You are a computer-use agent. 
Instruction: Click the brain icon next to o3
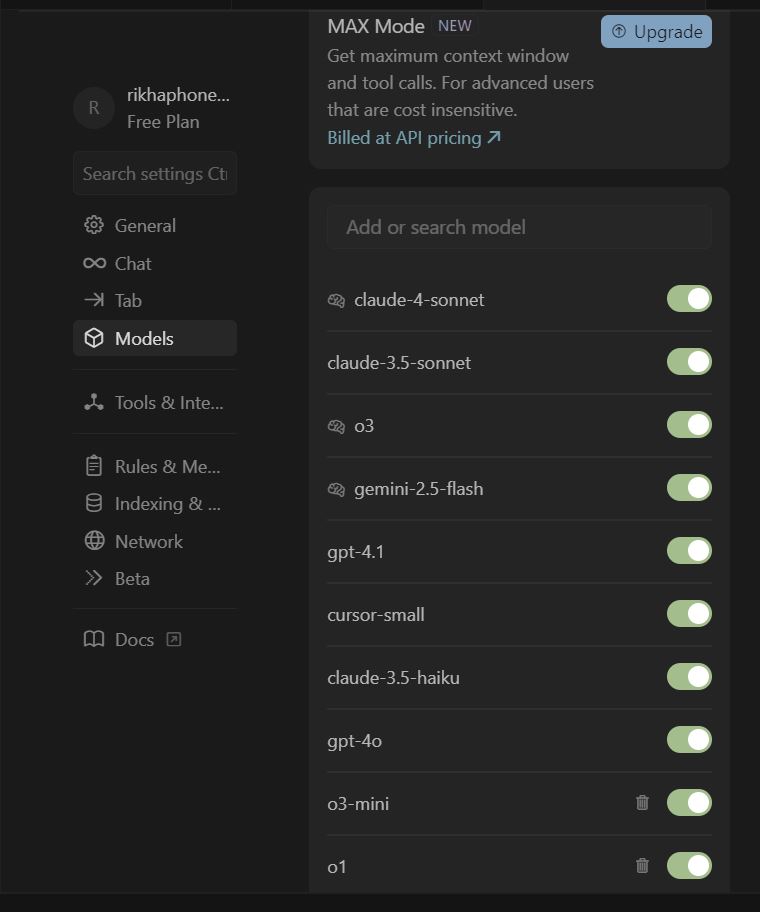(x=336, y=426)
